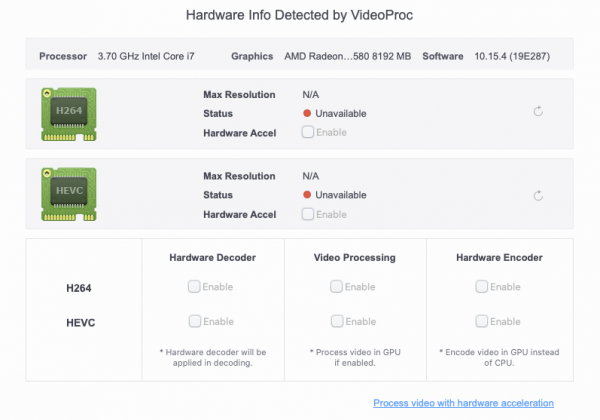Enable H264 Hardware Decoder checkbox
The height and width of the screenshot is (420, 600).
coord(194,287)
